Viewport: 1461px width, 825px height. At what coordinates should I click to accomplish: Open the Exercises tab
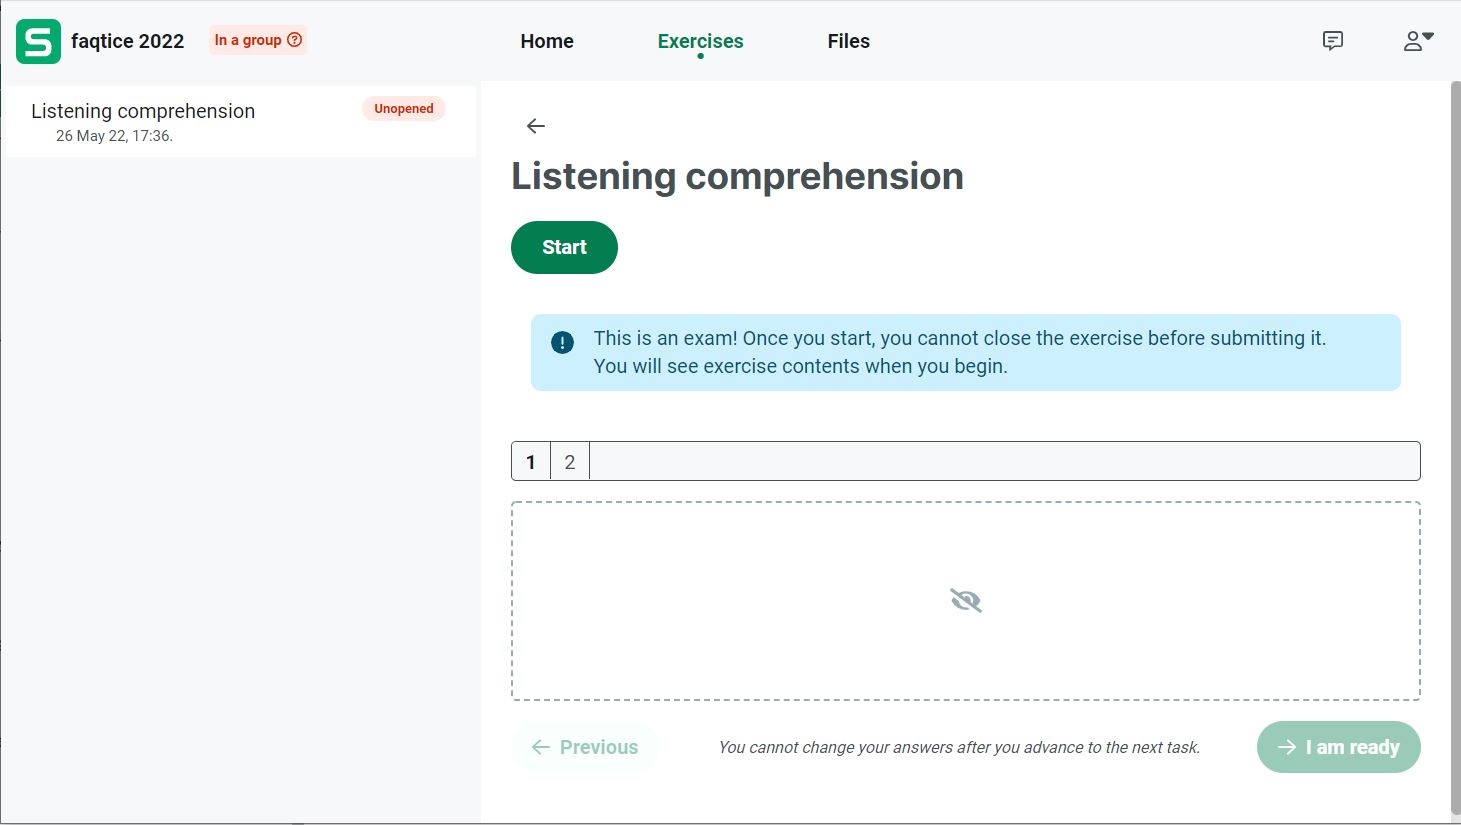(x=700, y=41)
